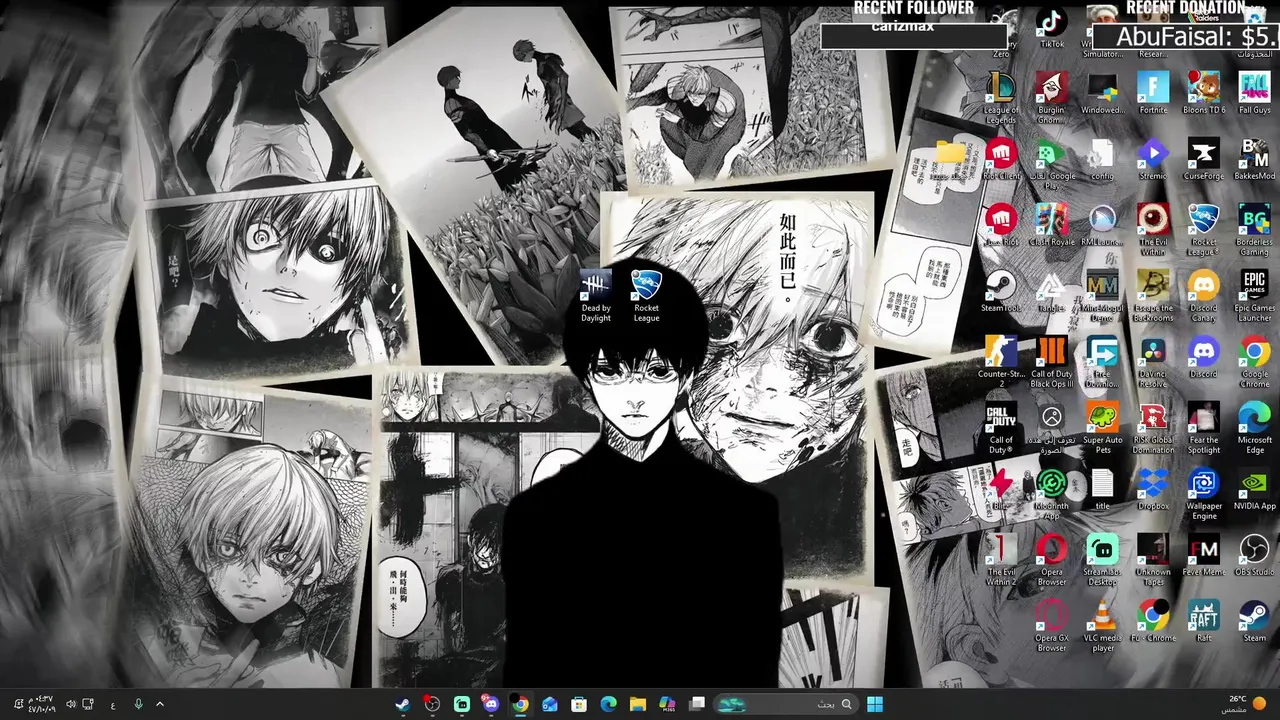Launch DaVinci Resolve desktop shortcut
Screen dimensions: 1280x720
(x=1153, y=362)
